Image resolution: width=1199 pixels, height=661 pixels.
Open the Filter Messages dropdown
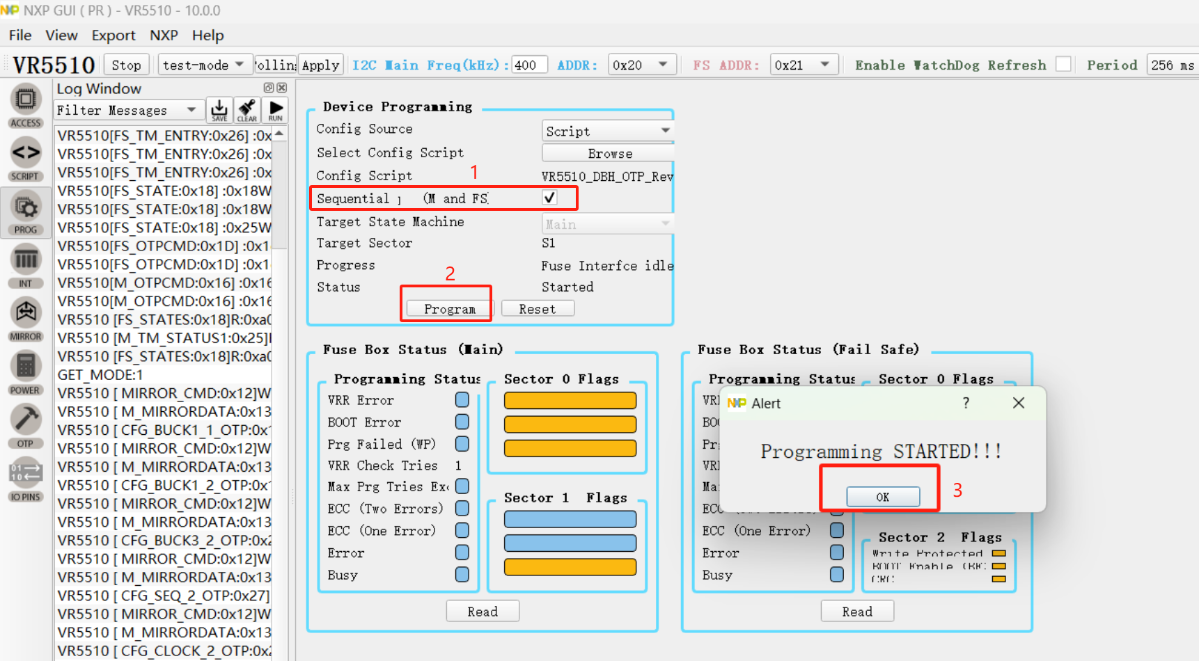click(x=127, y=110)
